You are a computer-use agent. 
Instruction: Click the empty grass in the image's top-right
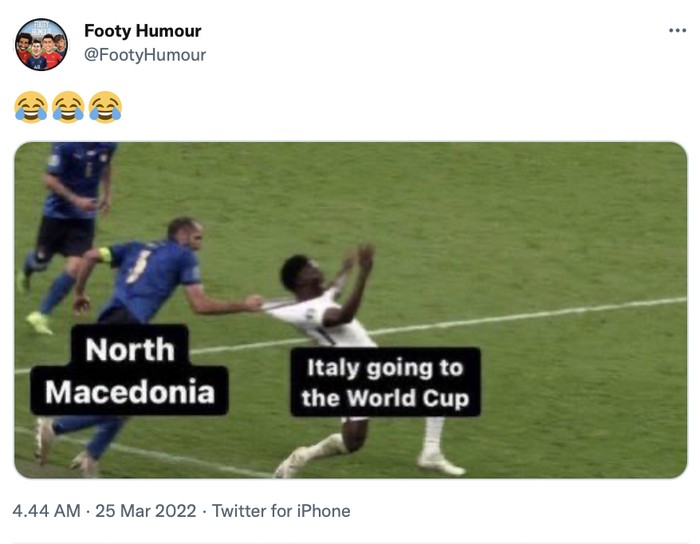[x=580, y=200]
